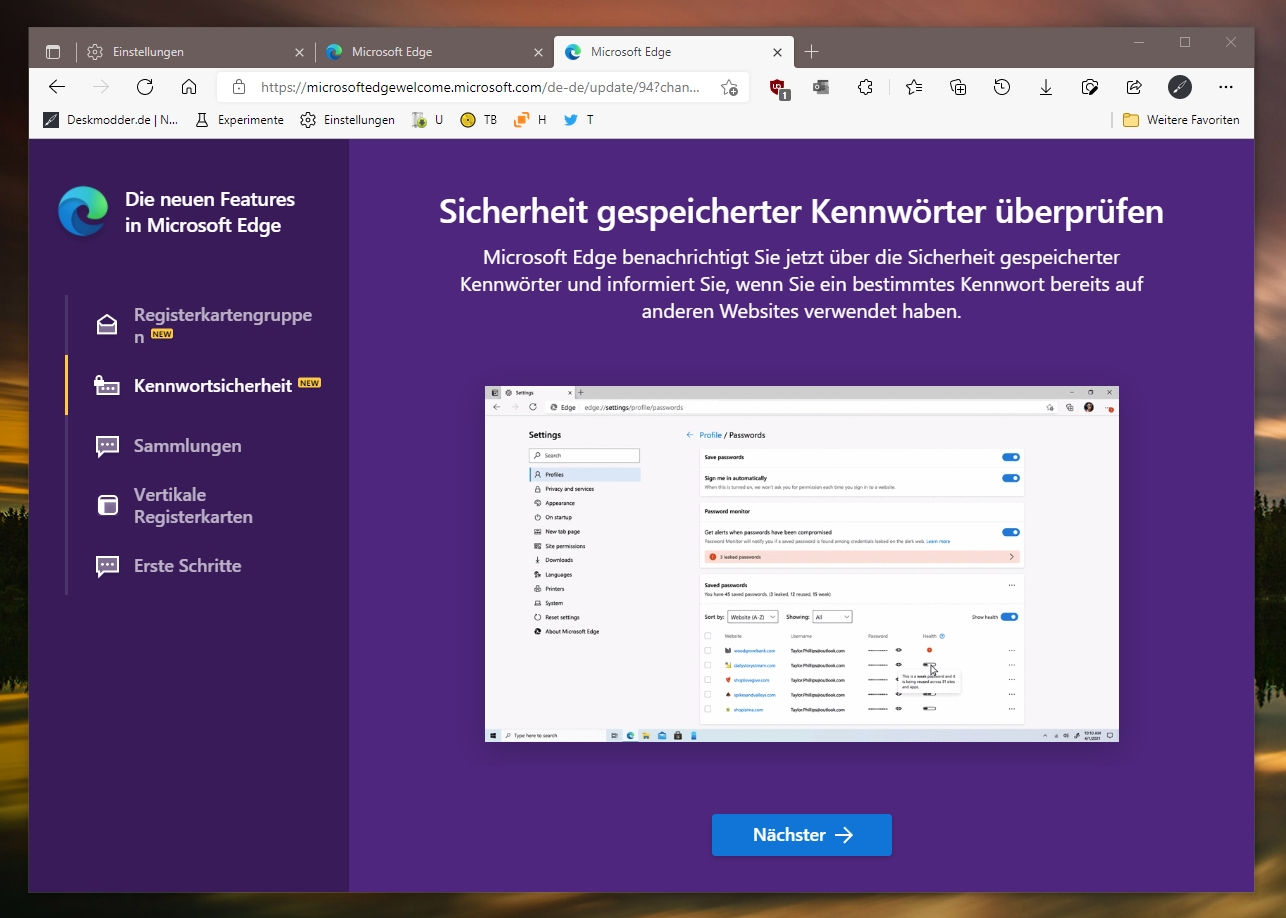
Task: Switch to the middle Microsoft Edge tab
Action: click(x=434, y=52)
